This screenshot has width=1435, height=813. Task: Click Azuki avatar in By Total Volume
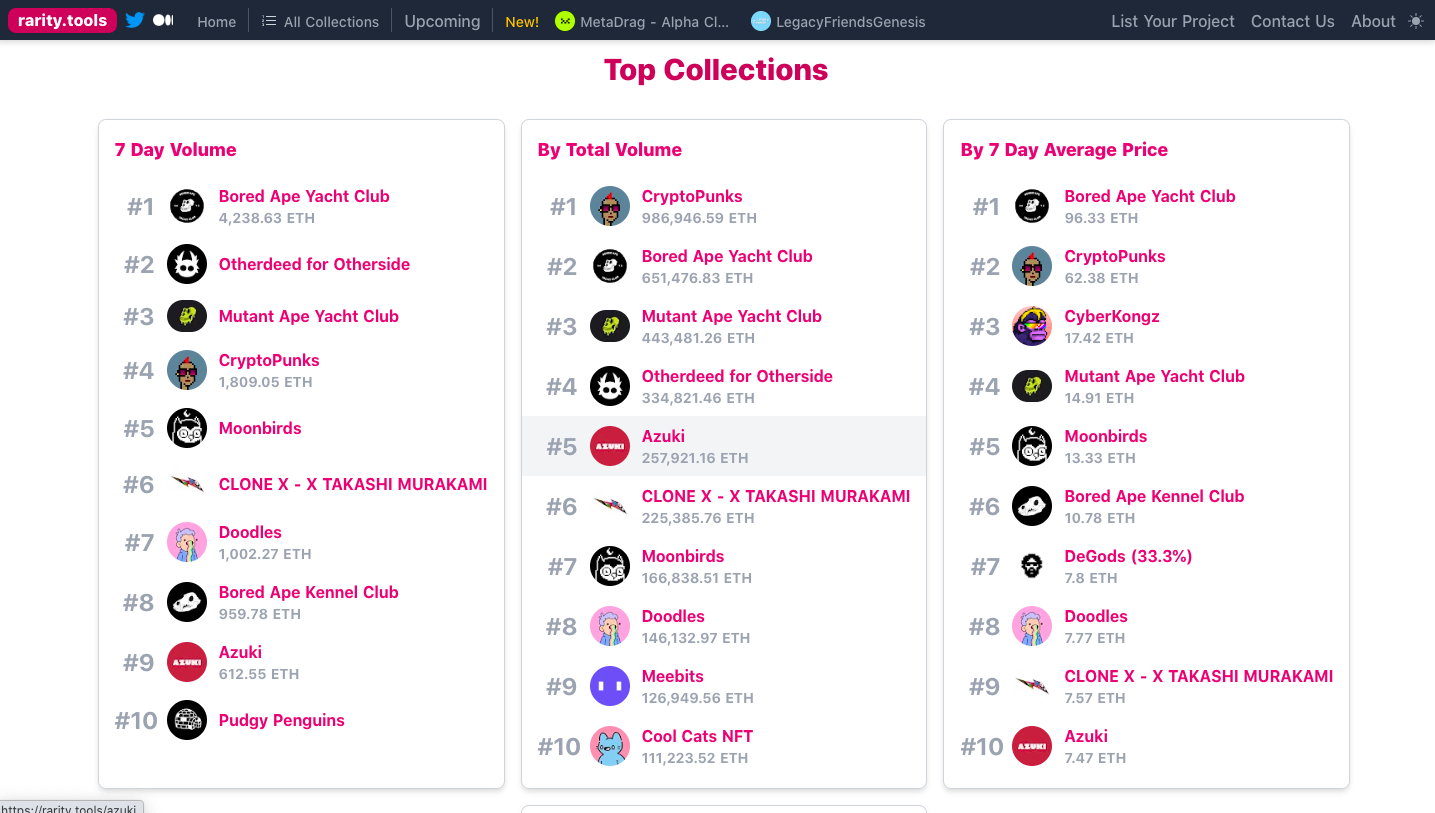coord(610,446)
